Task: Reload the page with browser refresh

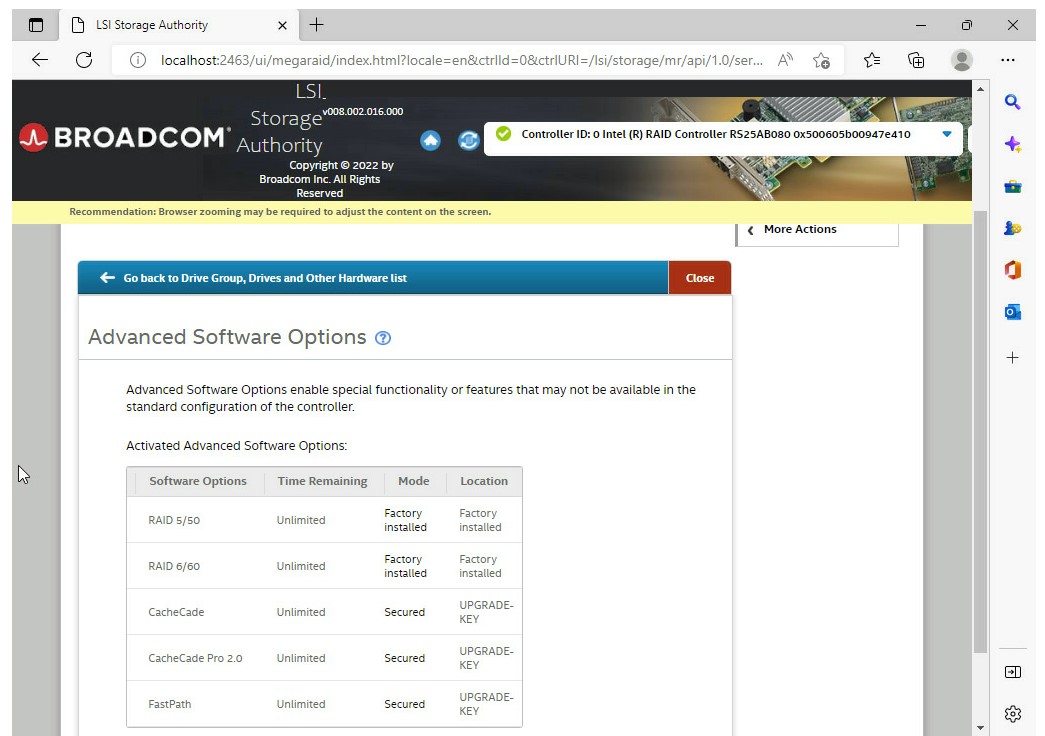Action: pos(84,60)
